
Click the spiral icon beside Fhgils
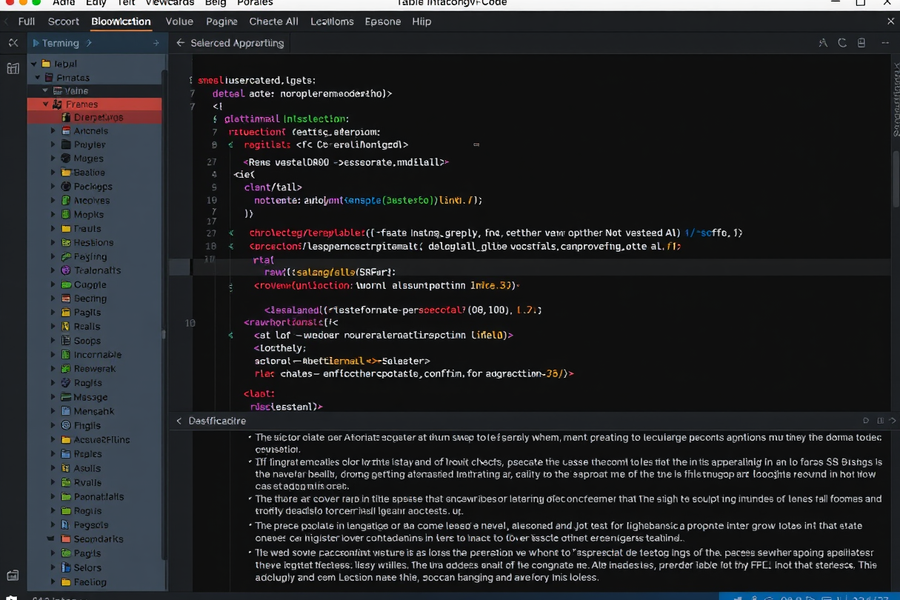tap(66, 425)
